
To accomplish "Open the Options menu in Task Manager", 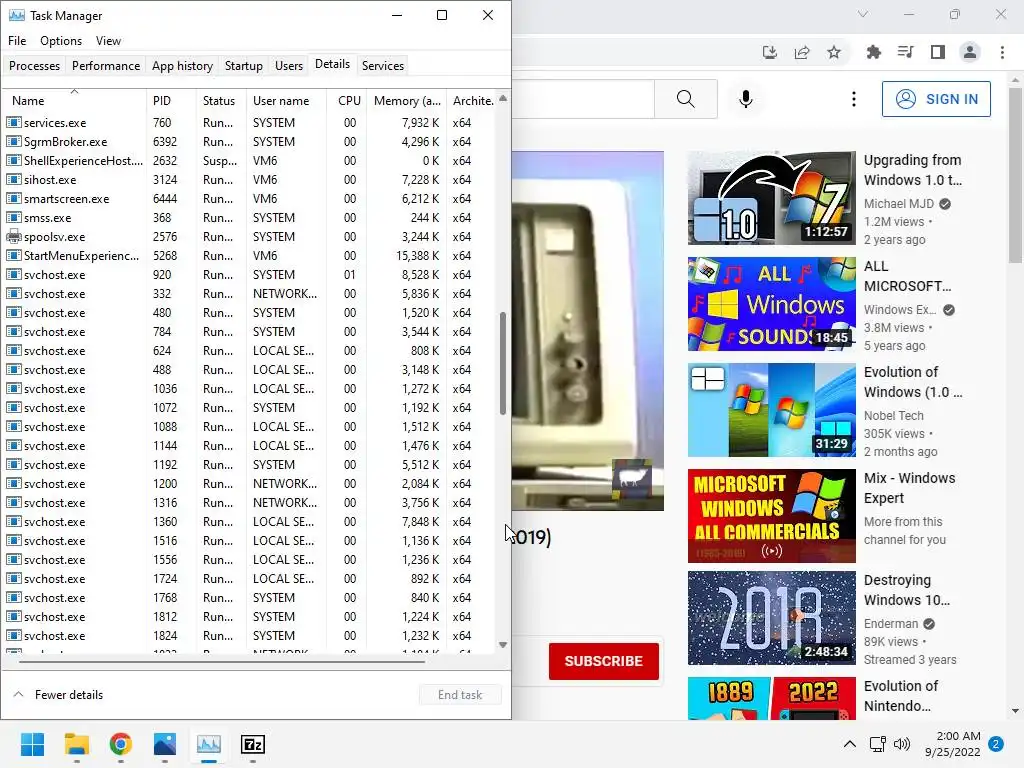I will pyautogui.click(x=61, y=40).
